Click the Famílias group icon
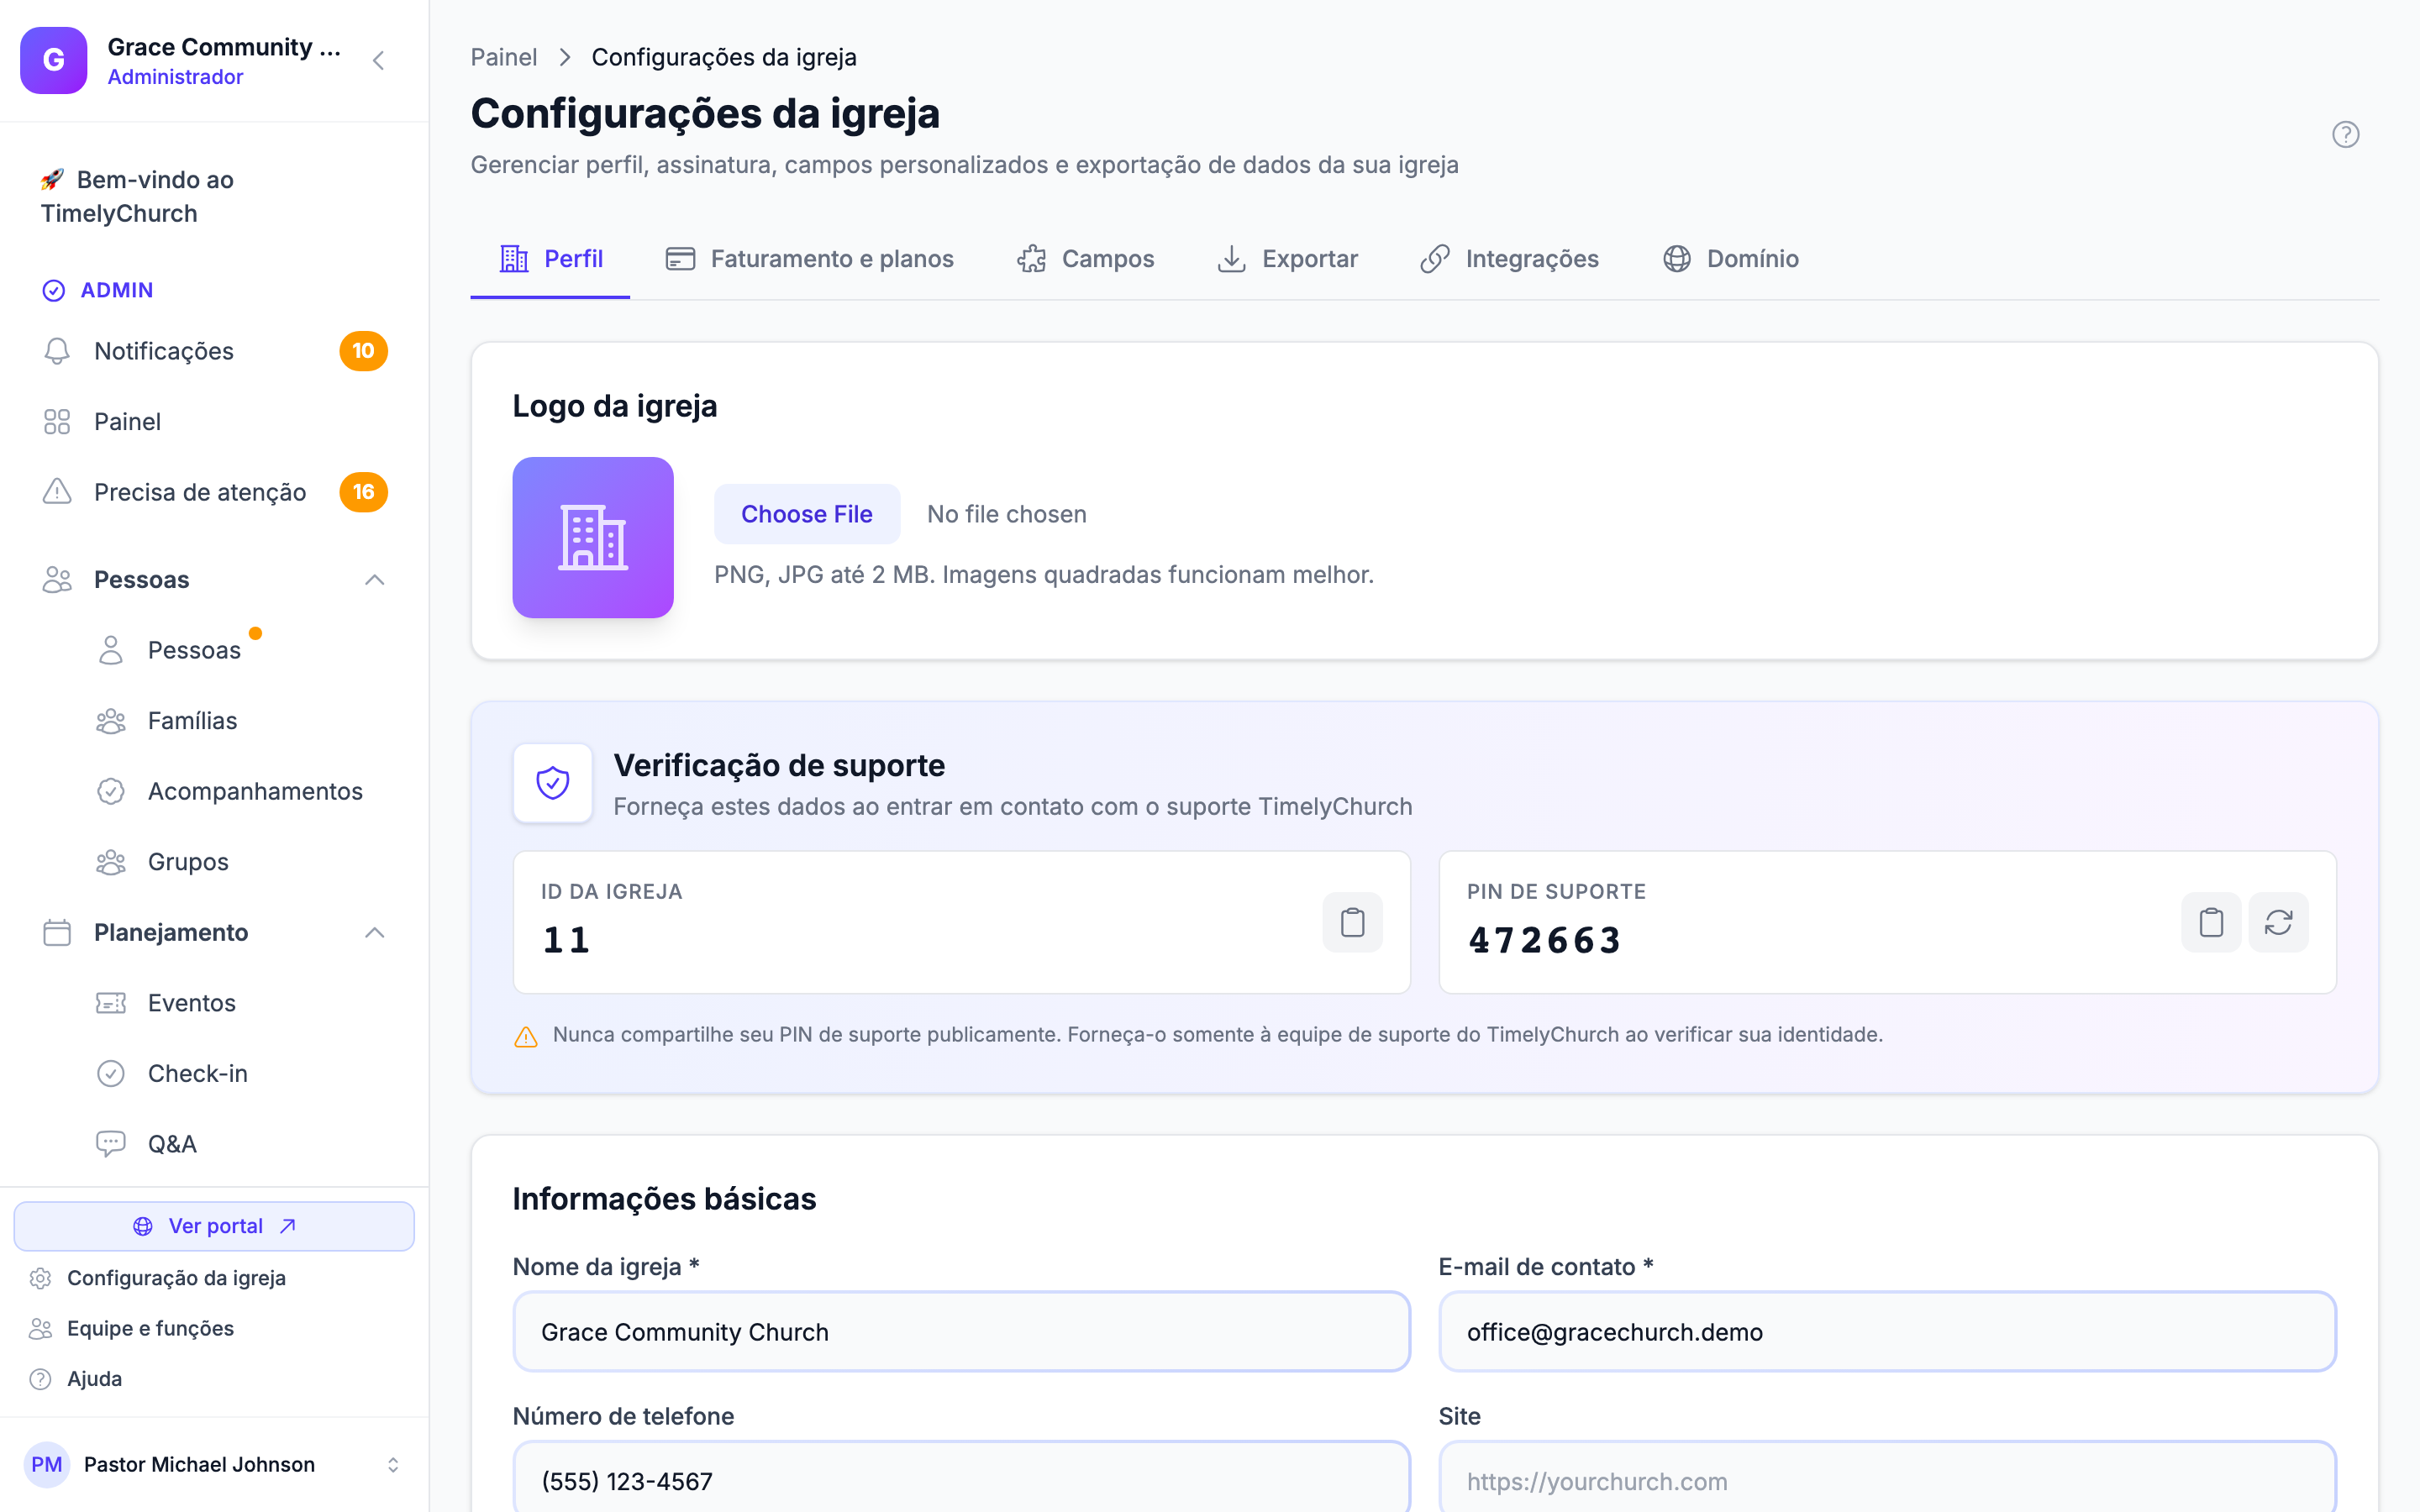The height and width of the screenshot is (1512, 2420). (111, 721)
